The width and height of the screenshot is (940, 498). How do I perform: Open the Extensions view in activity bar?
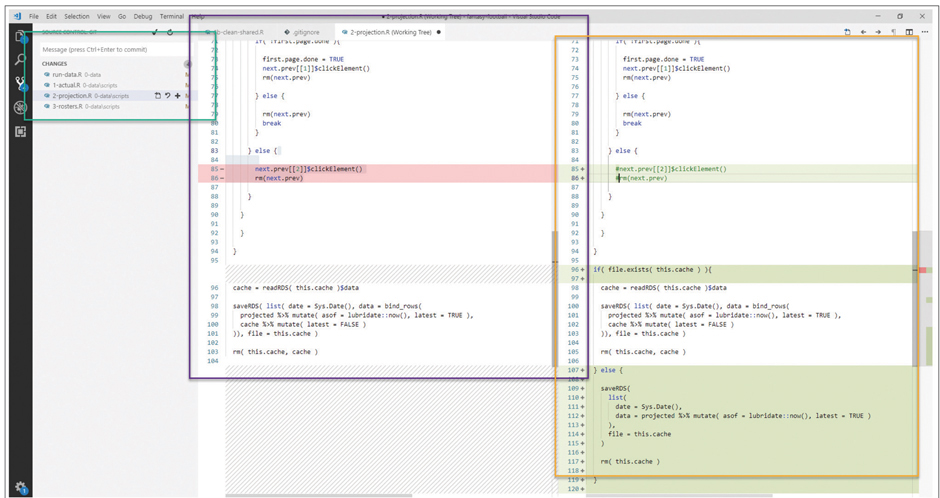(x=20, y=132)
